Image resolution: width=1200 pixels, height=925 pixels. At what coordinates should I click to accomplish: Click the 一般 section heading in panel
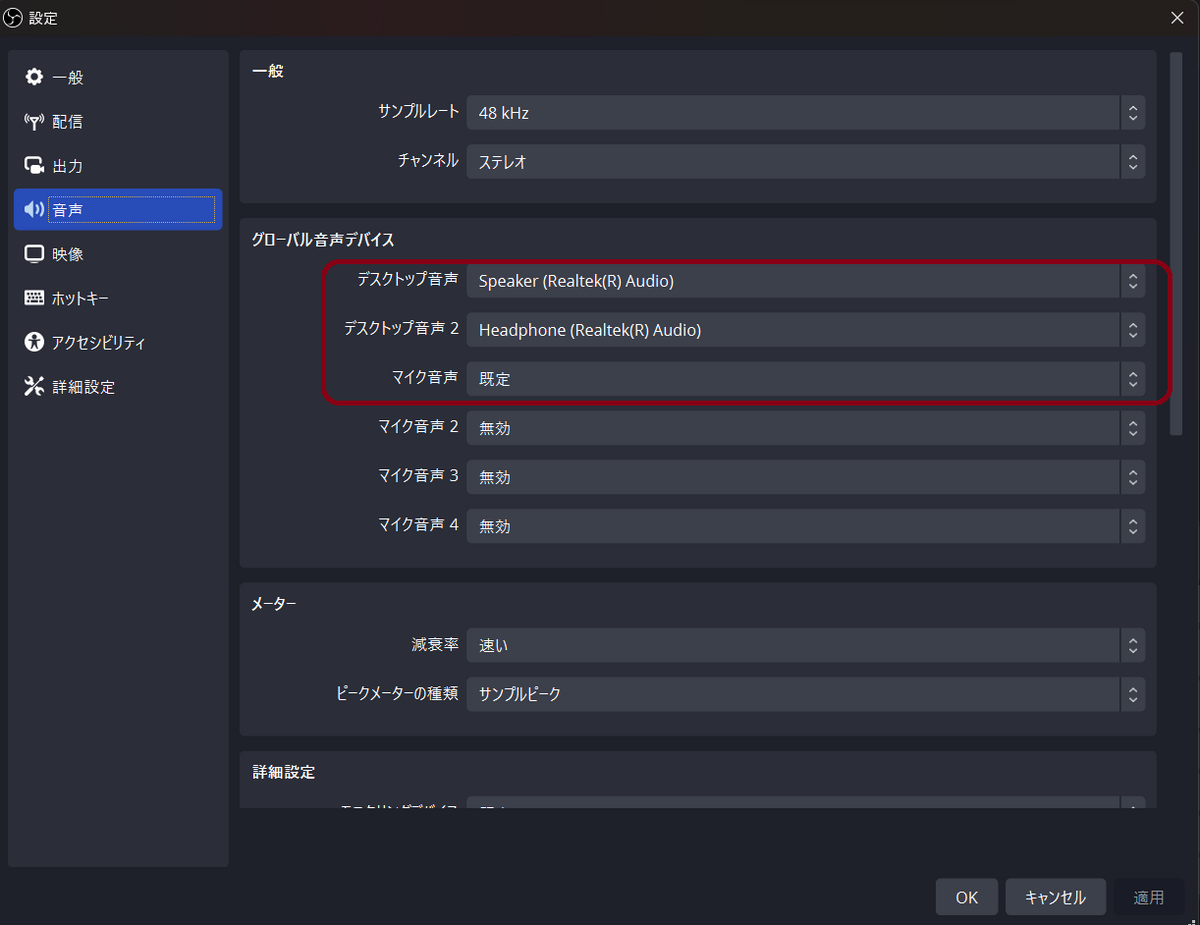(x=267, y=71)
